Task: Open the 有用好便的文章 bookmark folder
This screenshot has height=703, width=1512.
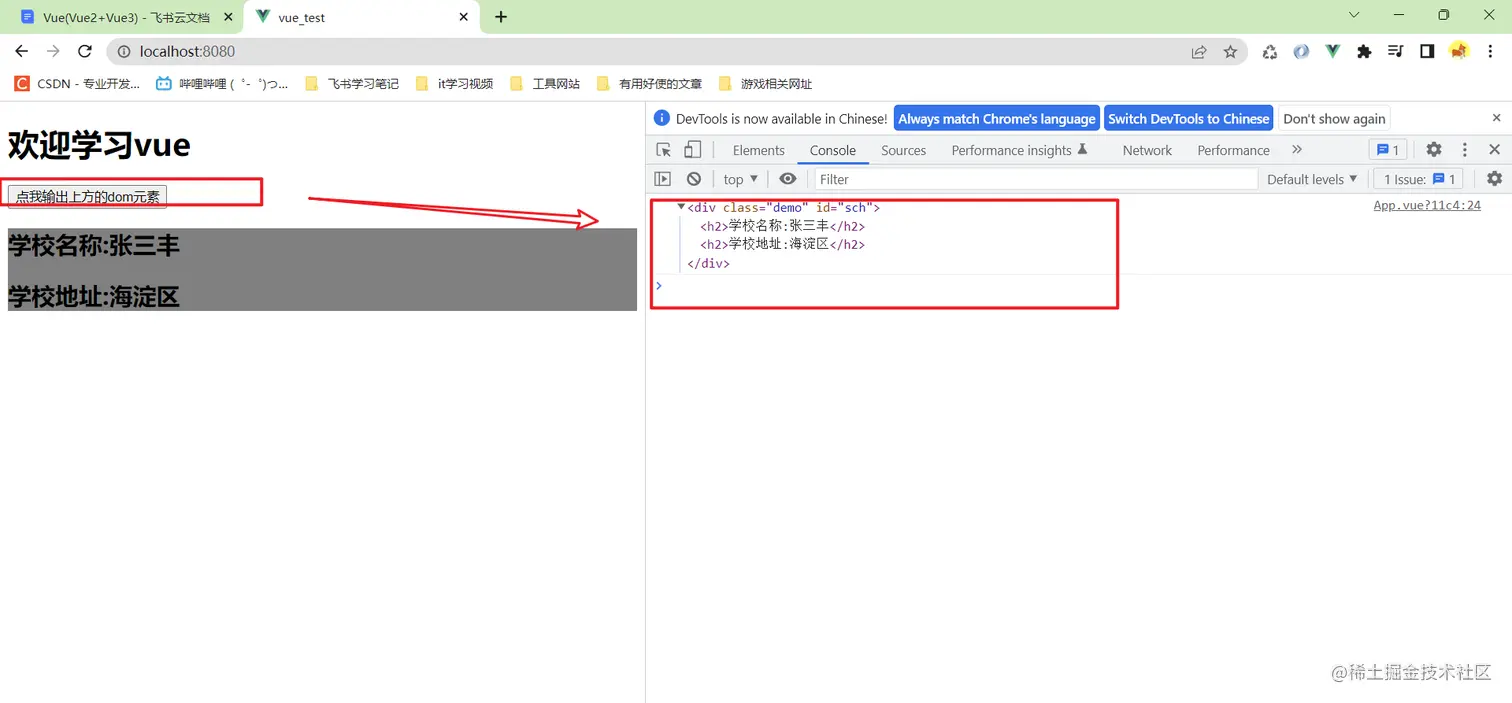Action: [649, 83]
